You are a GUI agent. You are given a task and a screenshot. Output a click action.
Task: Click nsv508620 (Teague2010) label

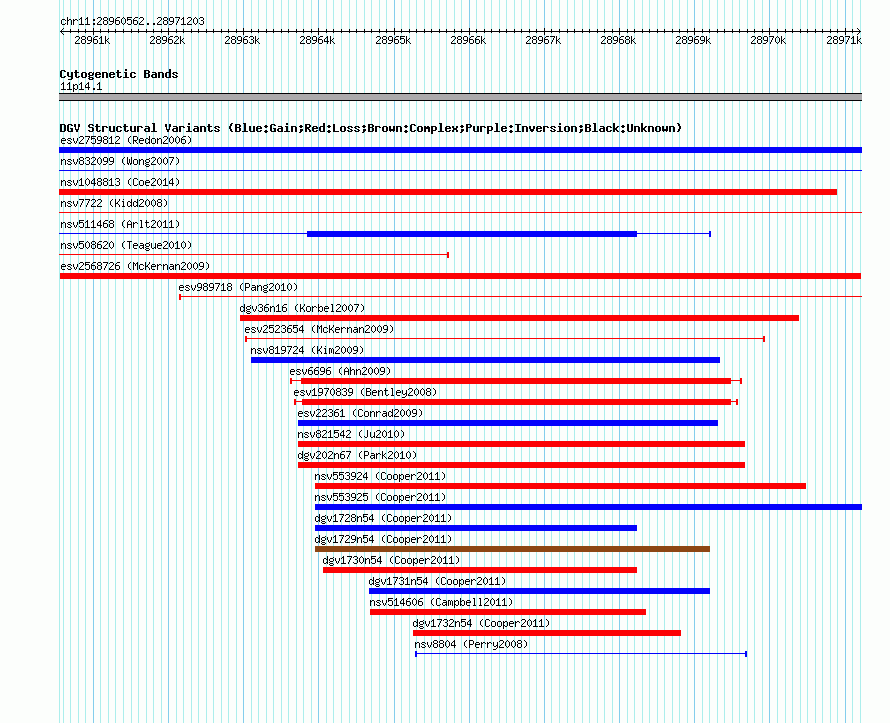[x=126, y=245]
